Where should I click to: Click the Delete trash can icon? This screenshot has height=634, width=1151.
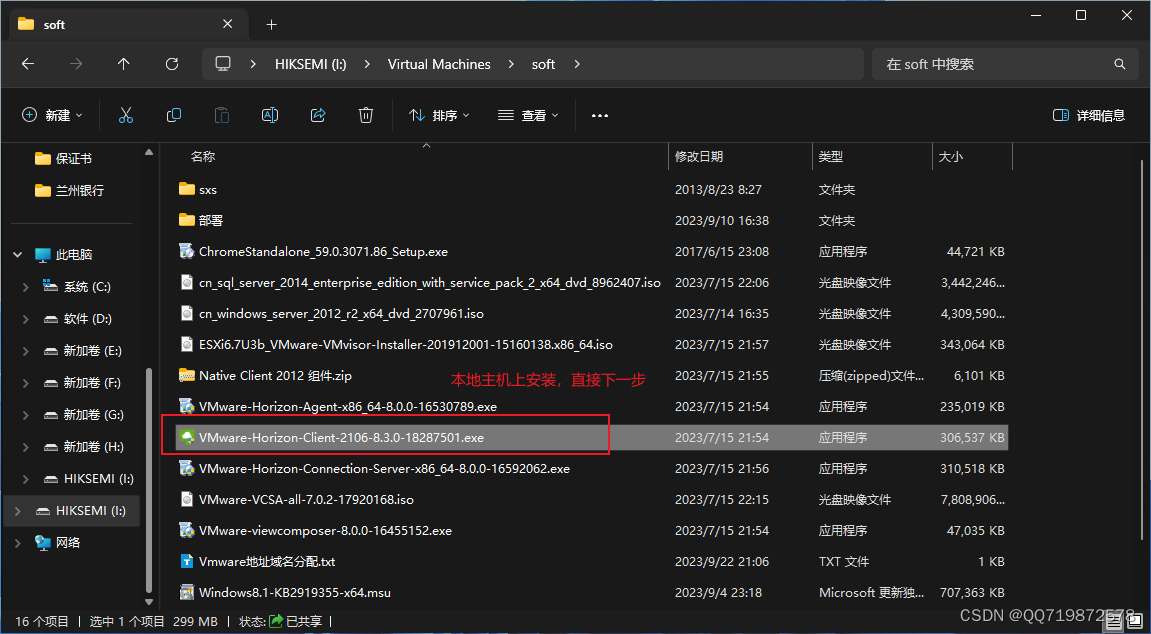pos(366,115)
